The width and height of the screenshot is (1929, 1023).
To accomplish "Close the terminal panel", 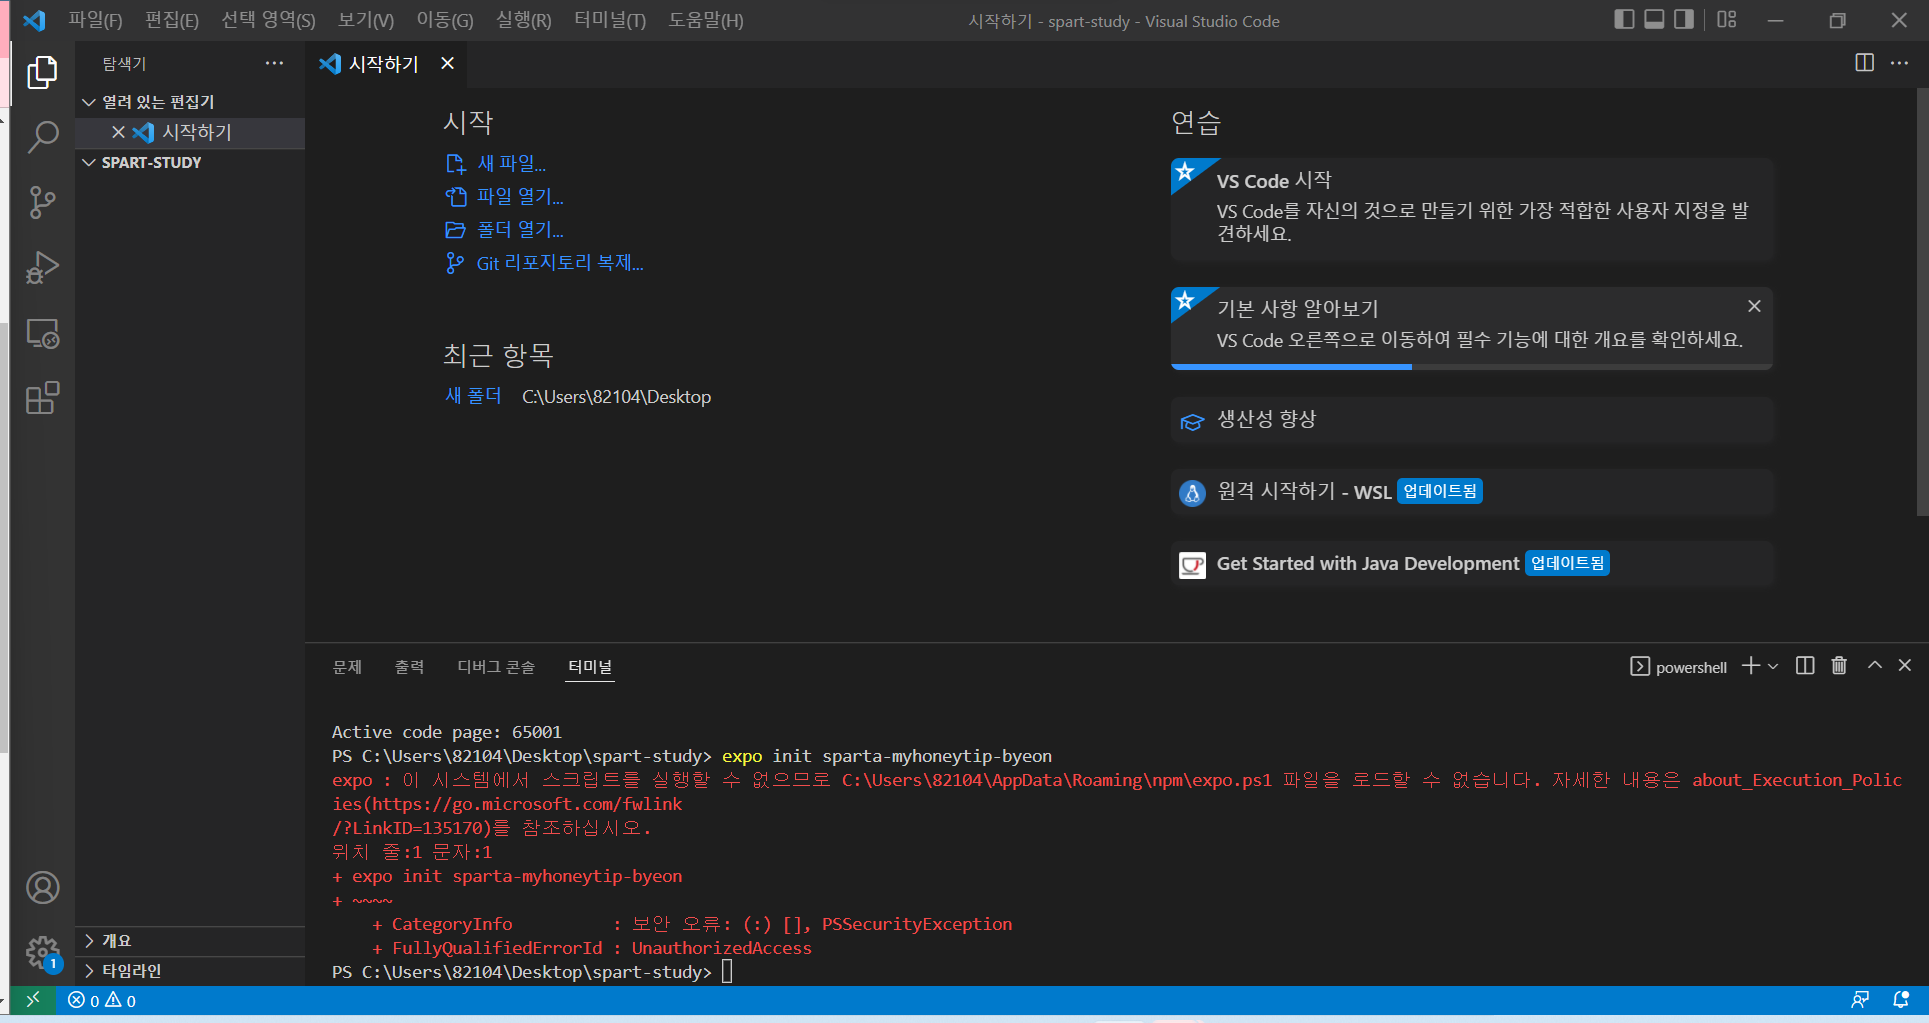I will (1905, 666).
